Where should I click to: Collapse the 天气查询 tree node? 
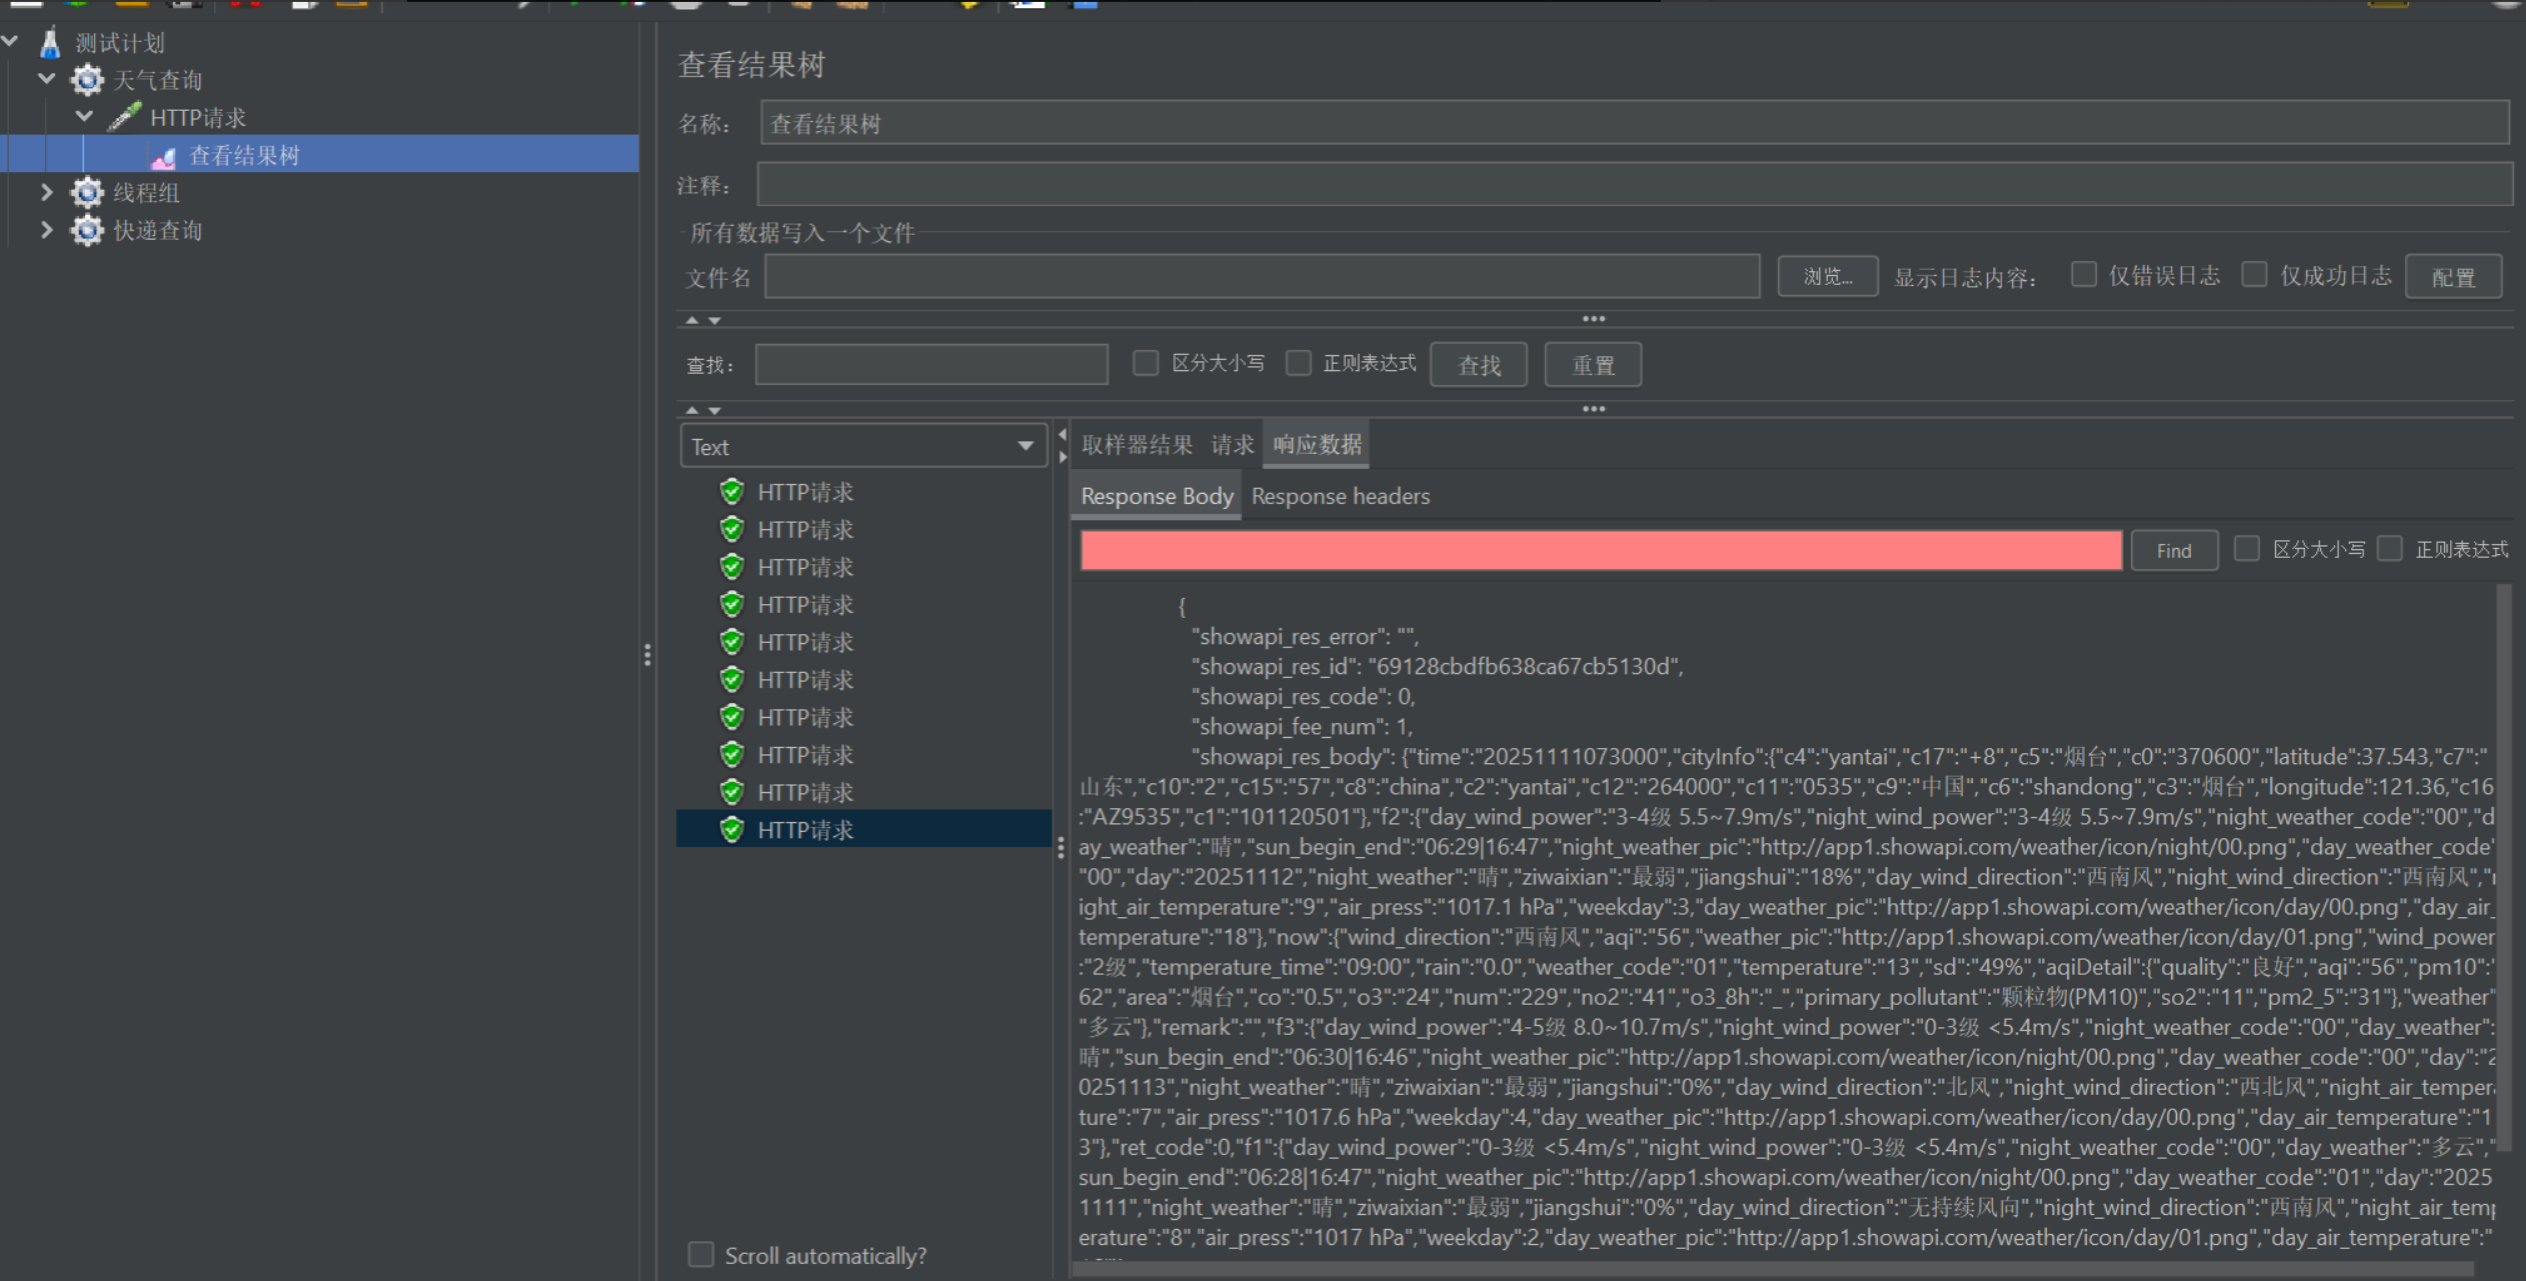[x=46, y=79]
